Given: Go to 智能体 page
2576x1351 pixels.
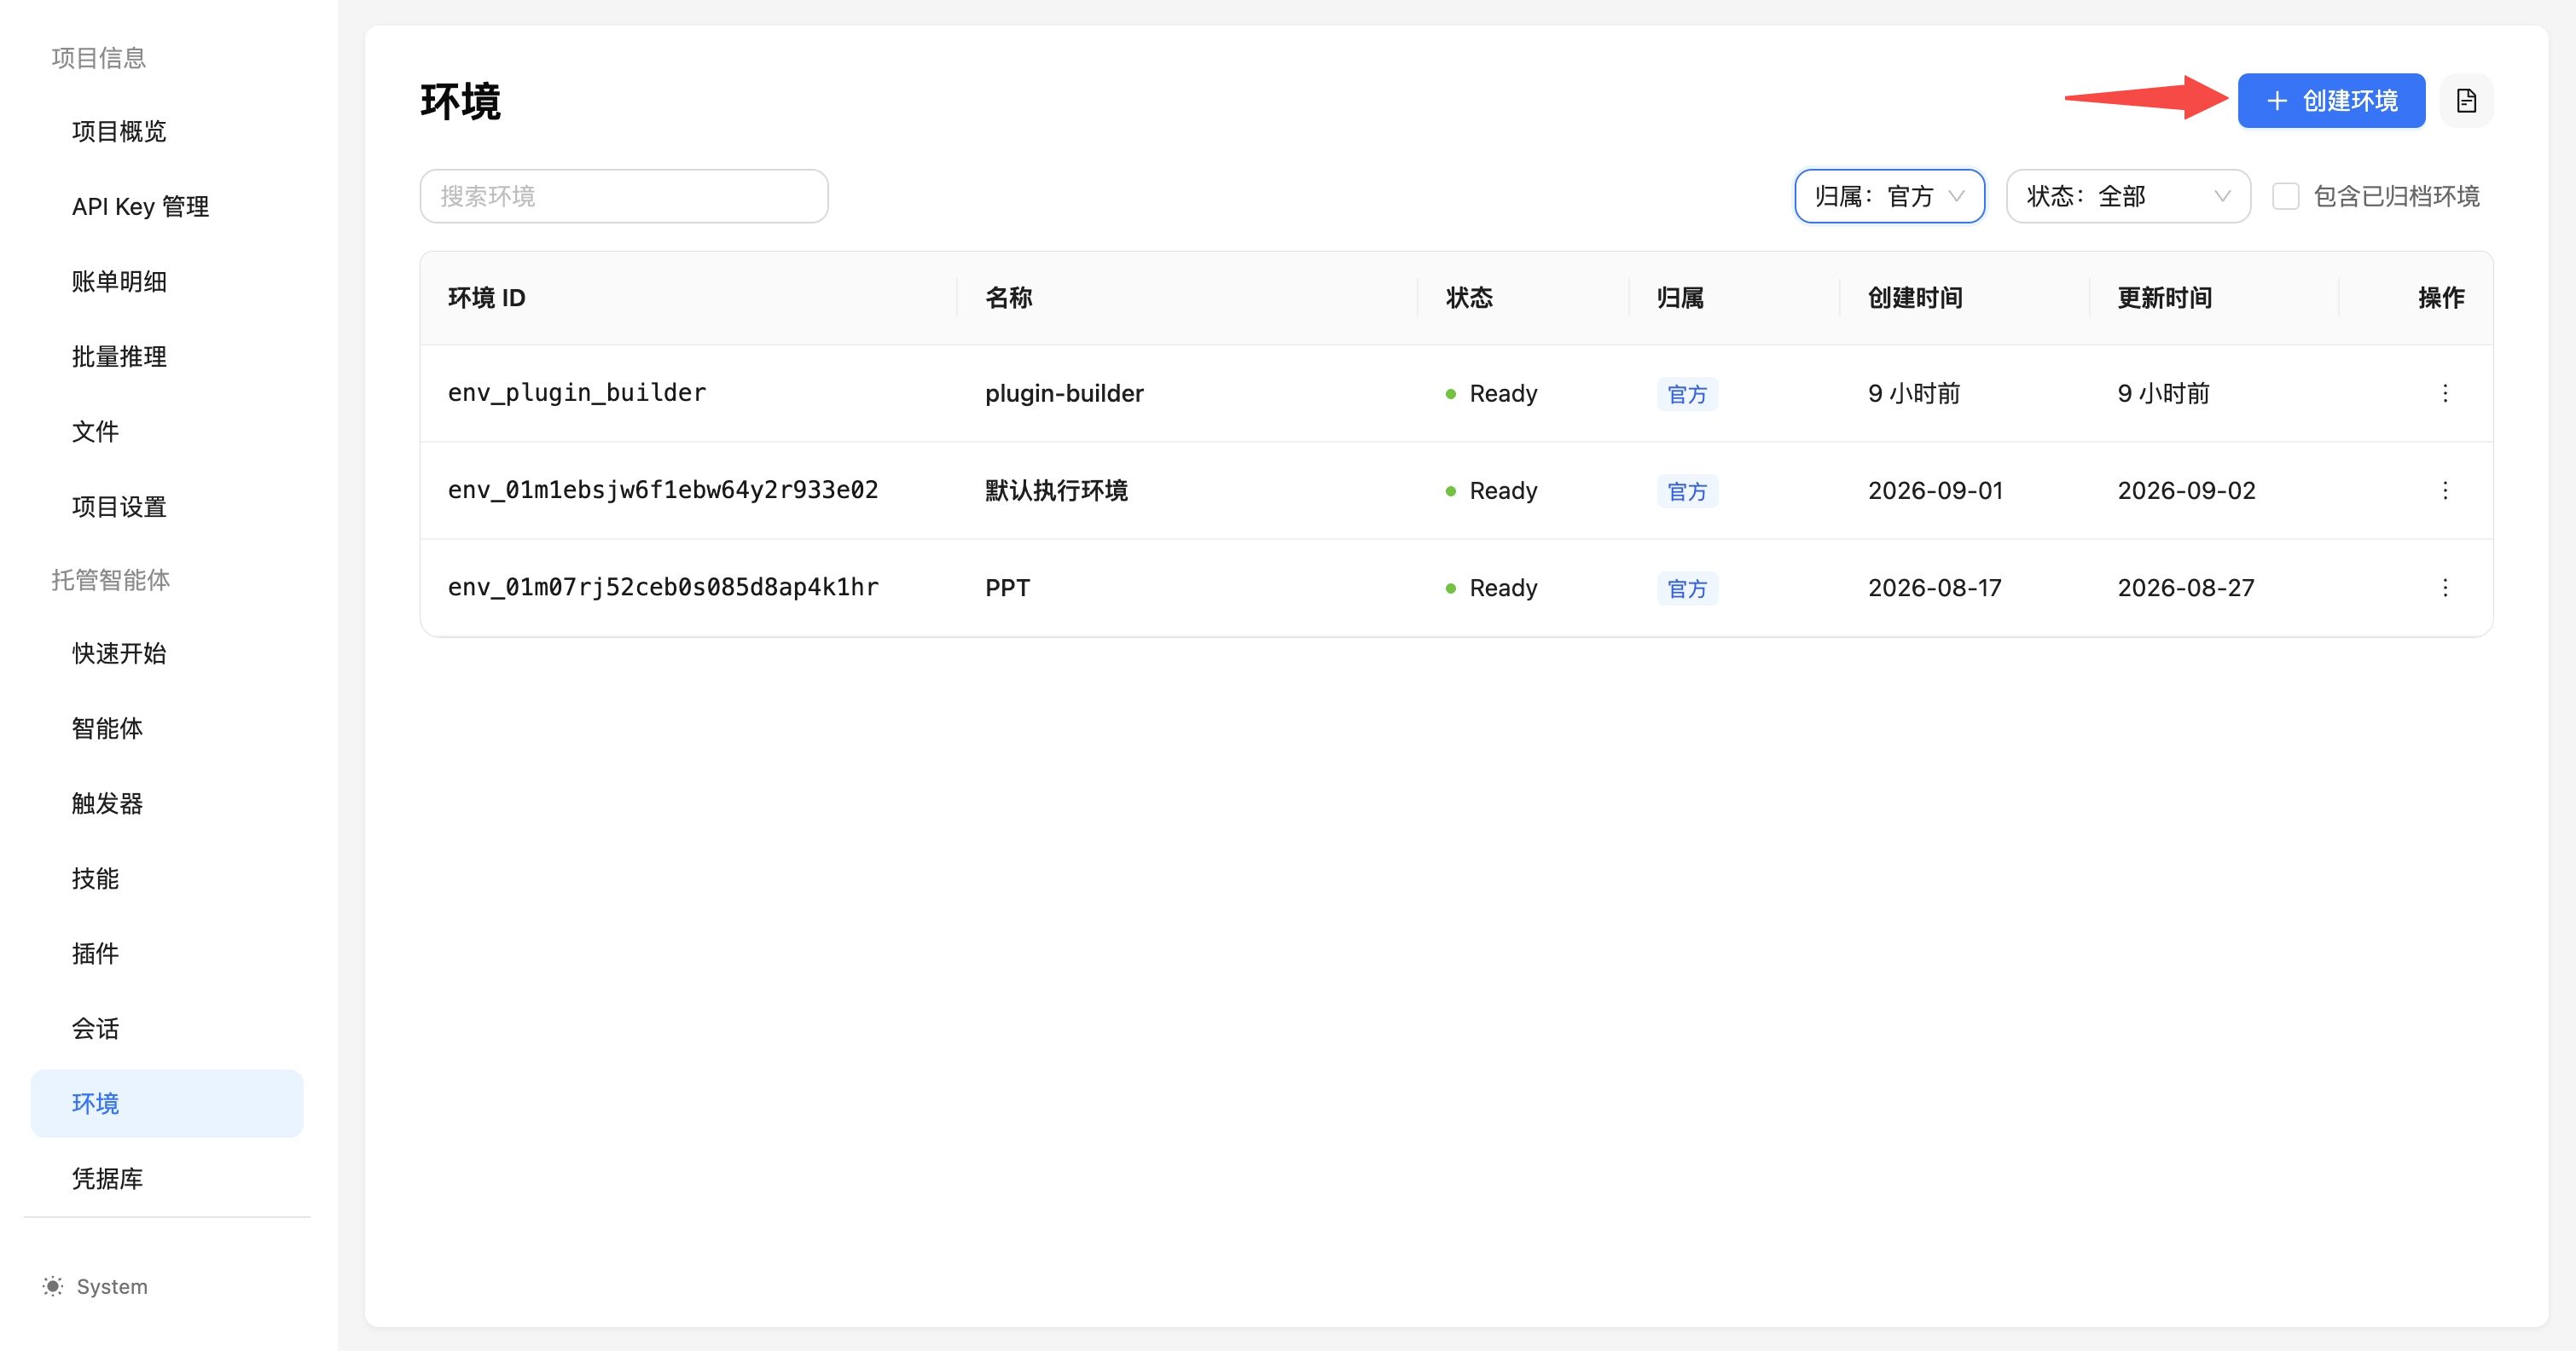Looking at the screenshot, I should click(x=167, y=728).
